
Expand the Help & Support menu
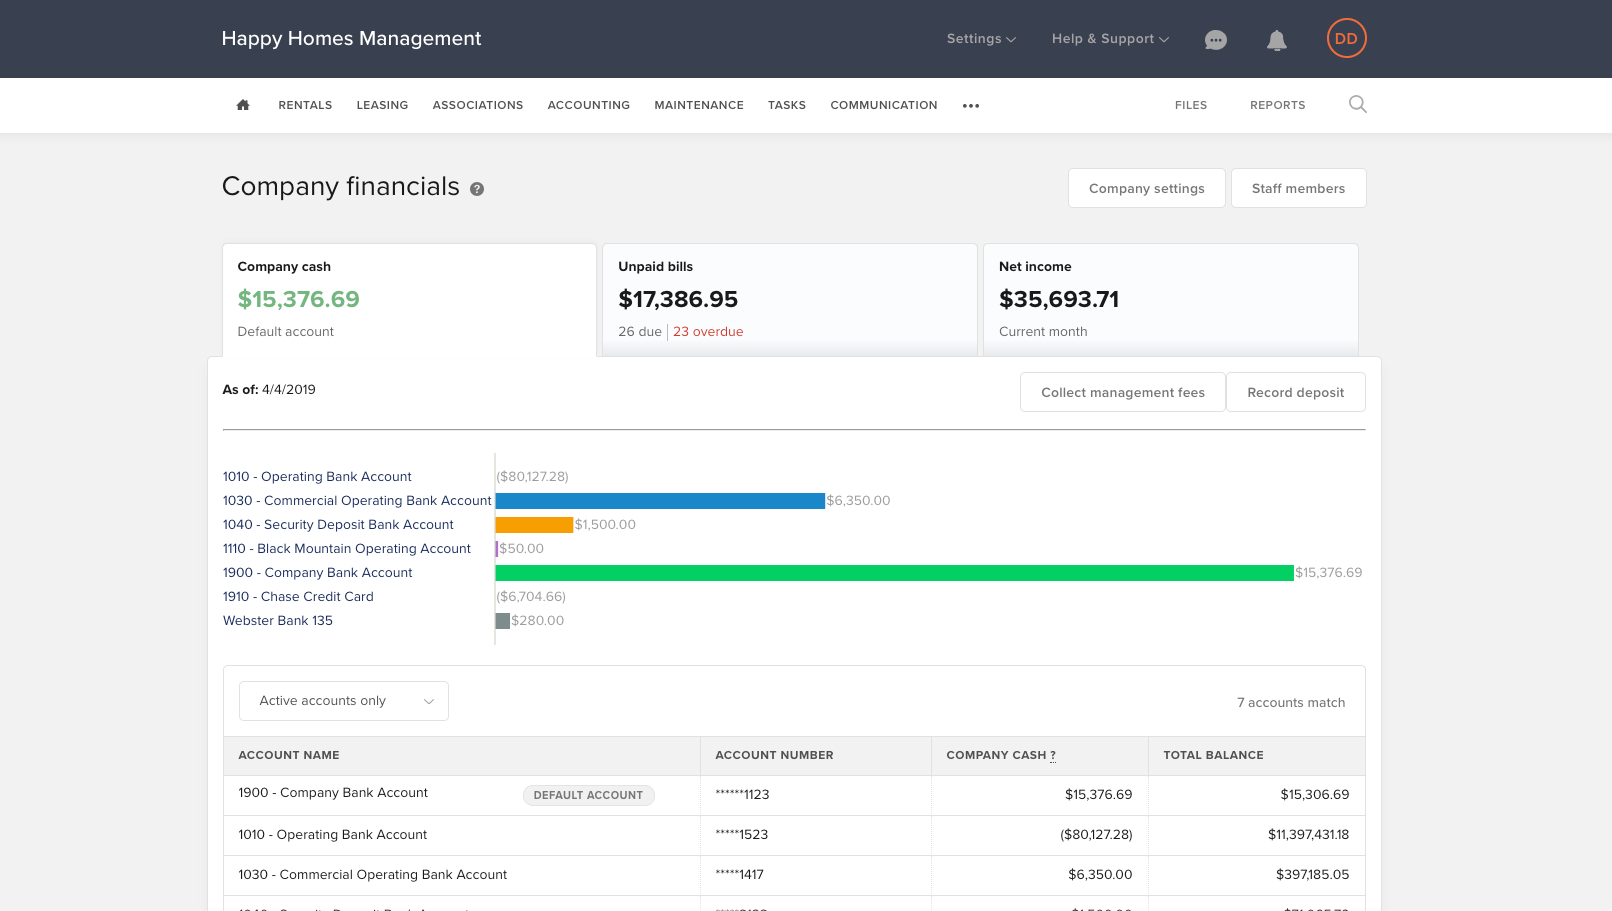[1109, 39]
